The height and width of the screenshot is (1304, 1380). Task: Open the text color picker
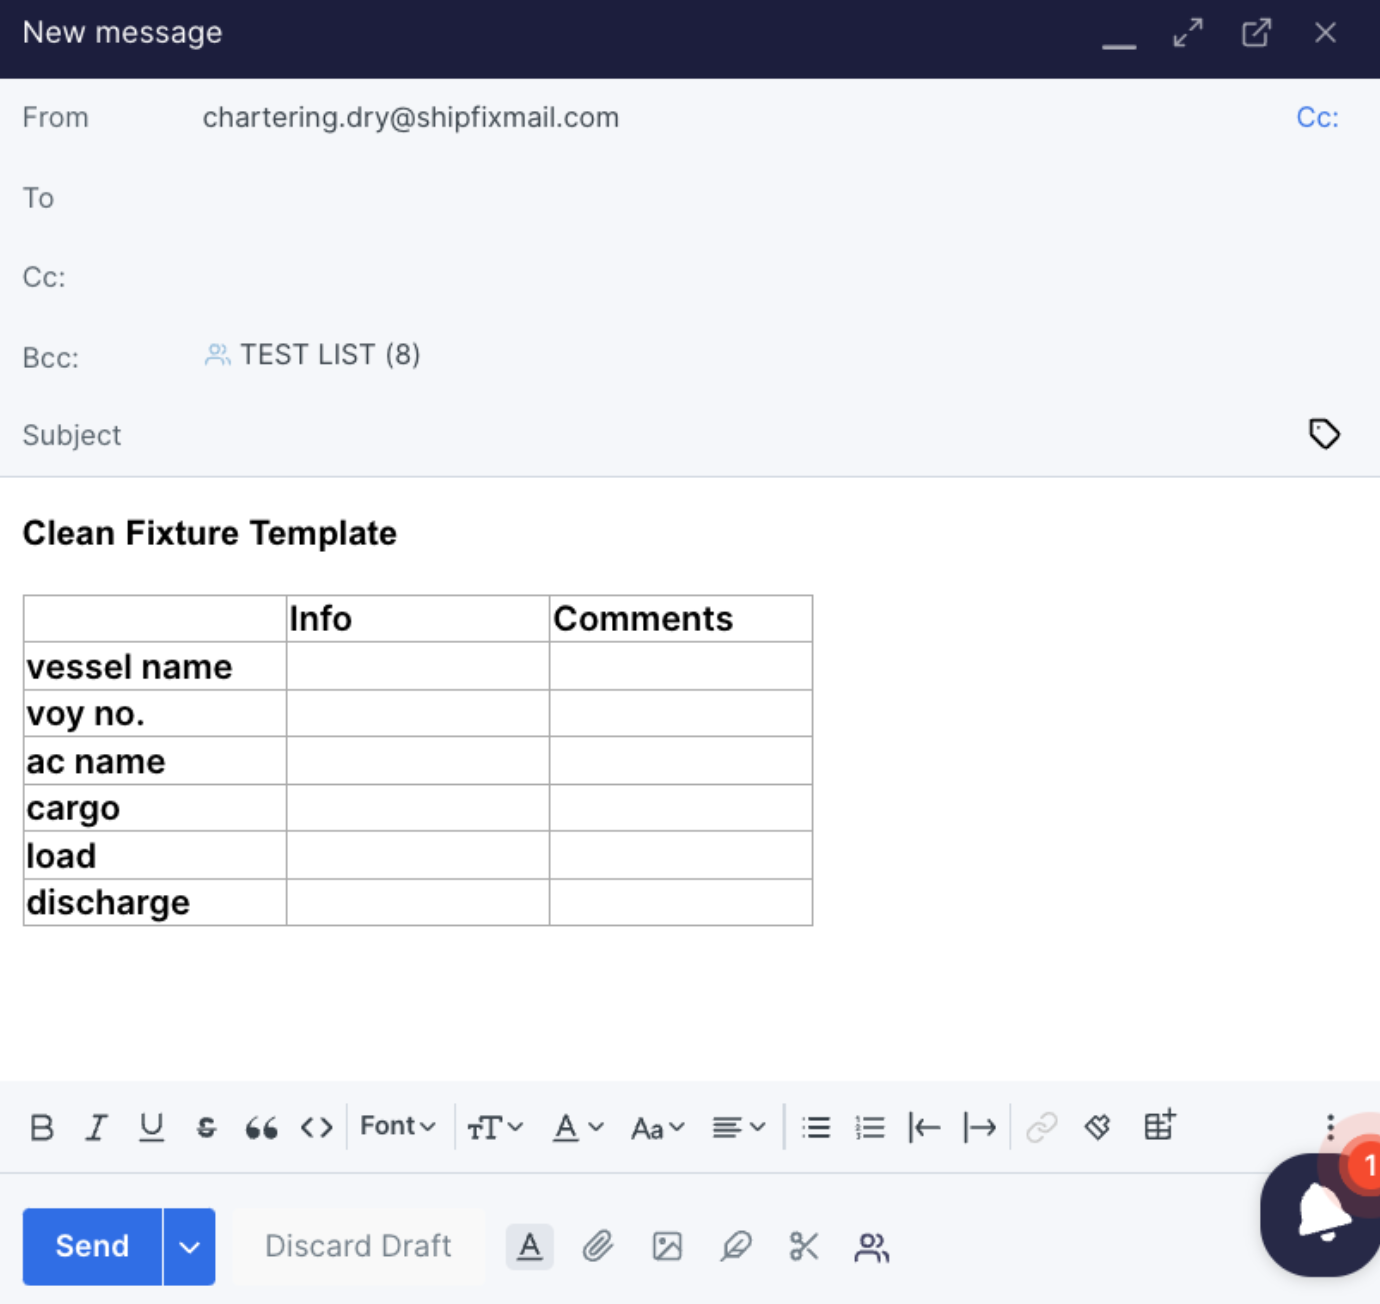(578, 1128)
